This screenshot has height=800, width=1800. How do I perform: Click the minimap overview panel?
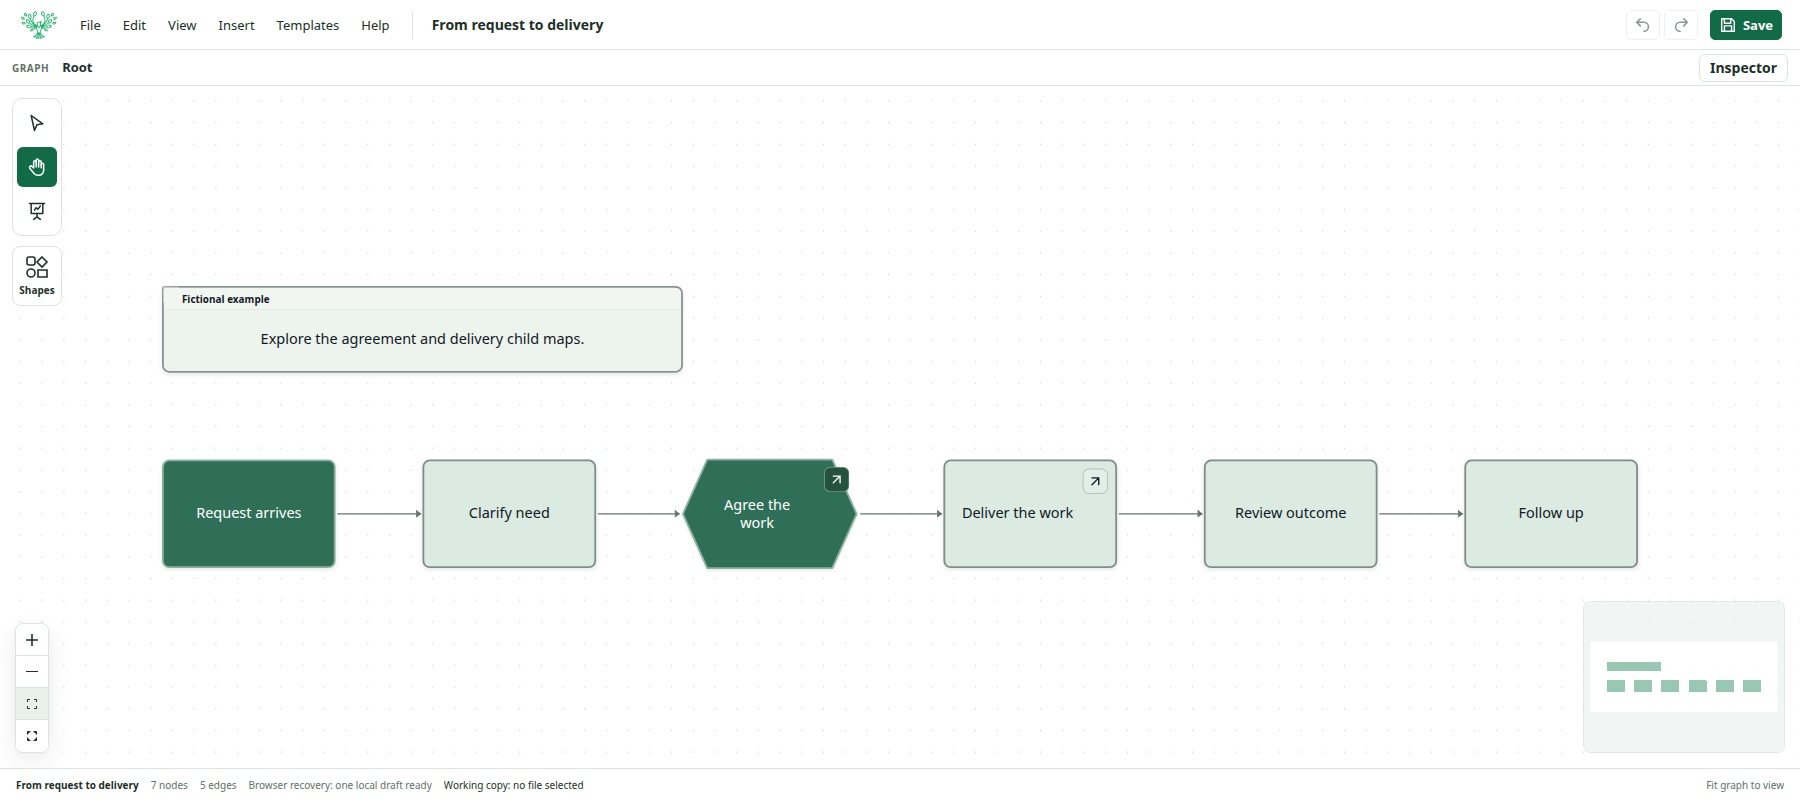(x=1684, y=677)
